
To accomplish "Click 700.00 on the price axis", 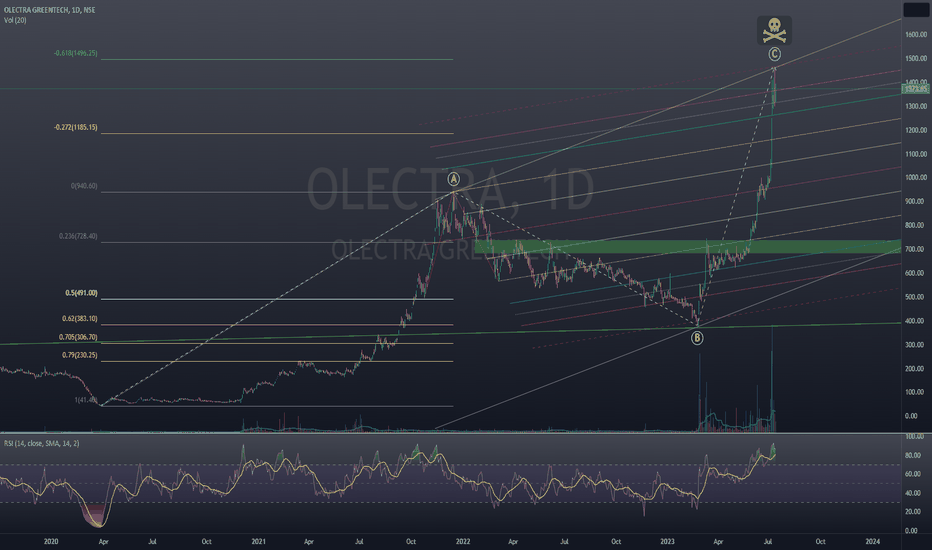I will [916, 249].
